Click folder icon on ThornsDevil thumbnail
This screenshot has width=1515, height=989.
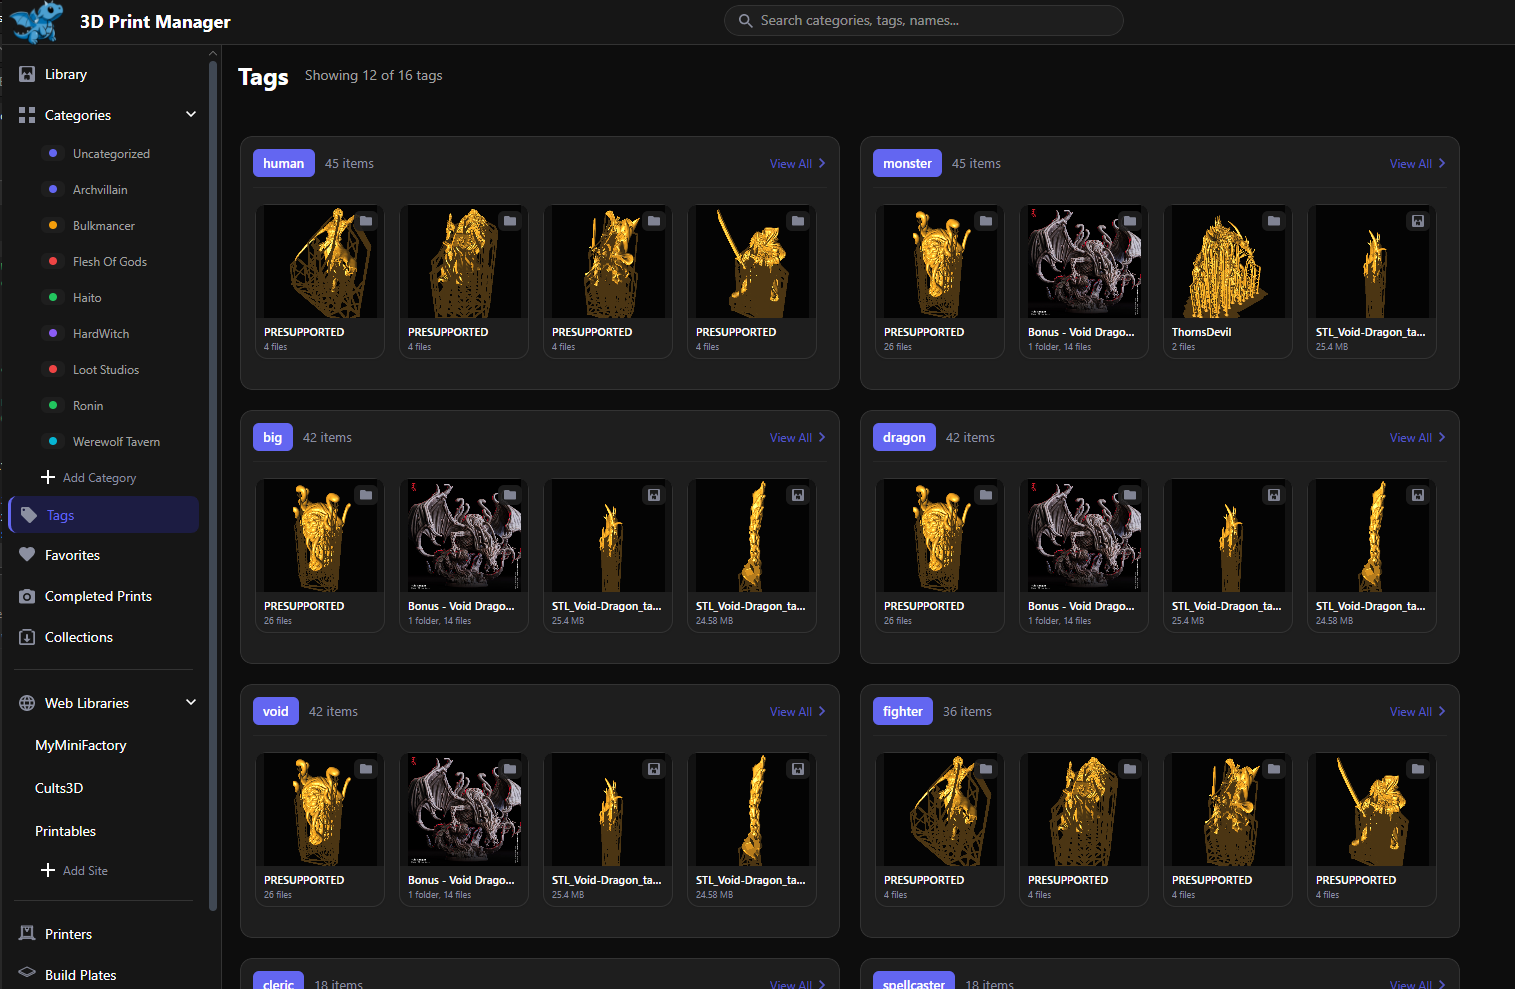(x=1274, y=221)
